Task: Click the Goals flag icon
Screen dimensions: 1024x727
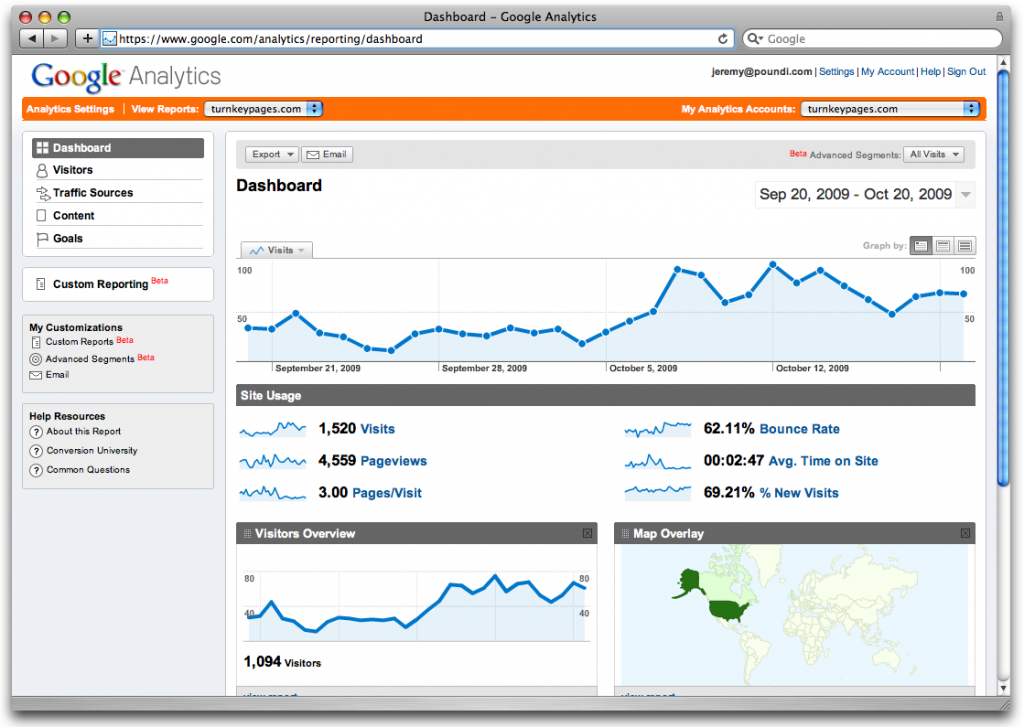Action: pos(42,238)
